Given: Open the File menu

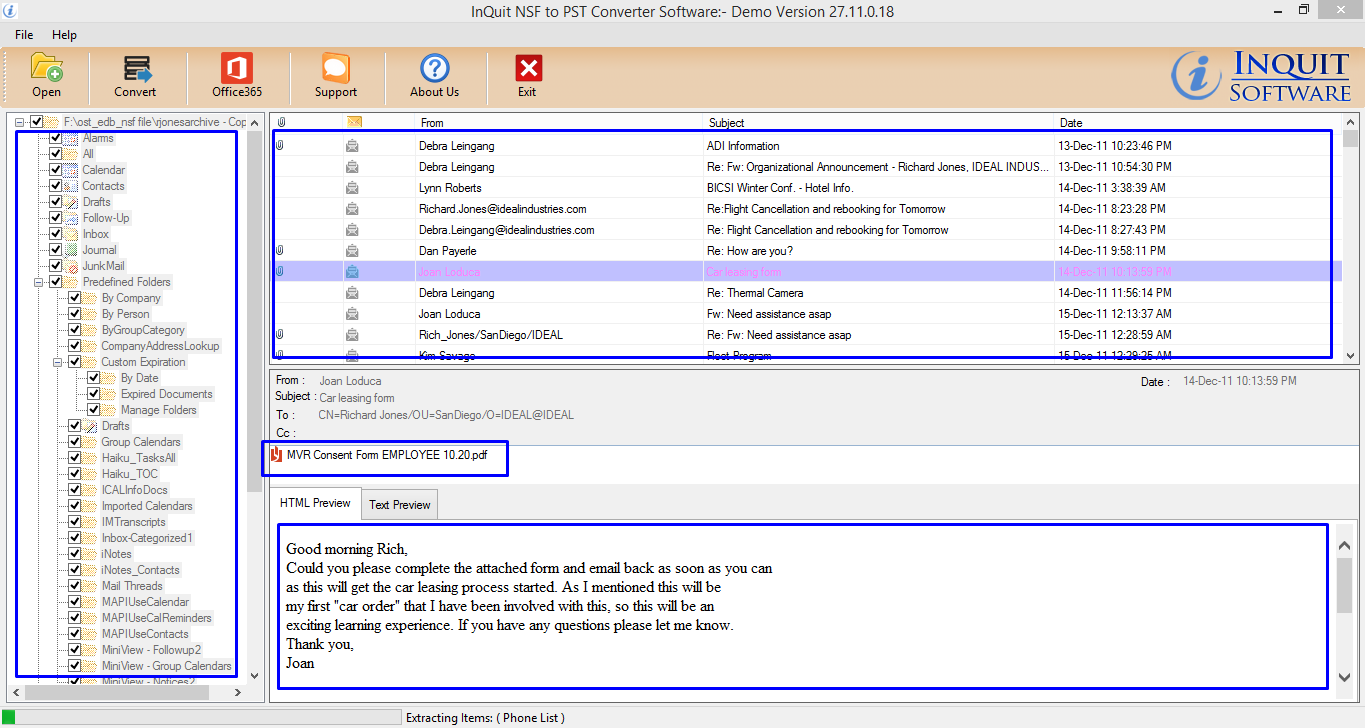Looking at the screenshot, I should pos(24,35).
